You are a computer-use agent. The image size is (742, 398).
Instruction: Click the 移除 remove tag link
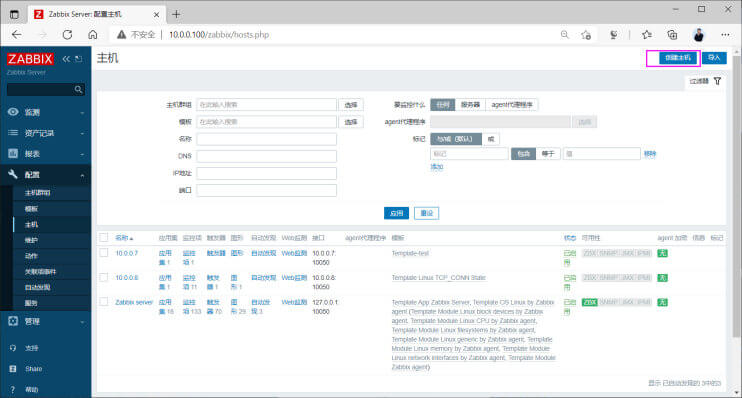tap(650, 154)
